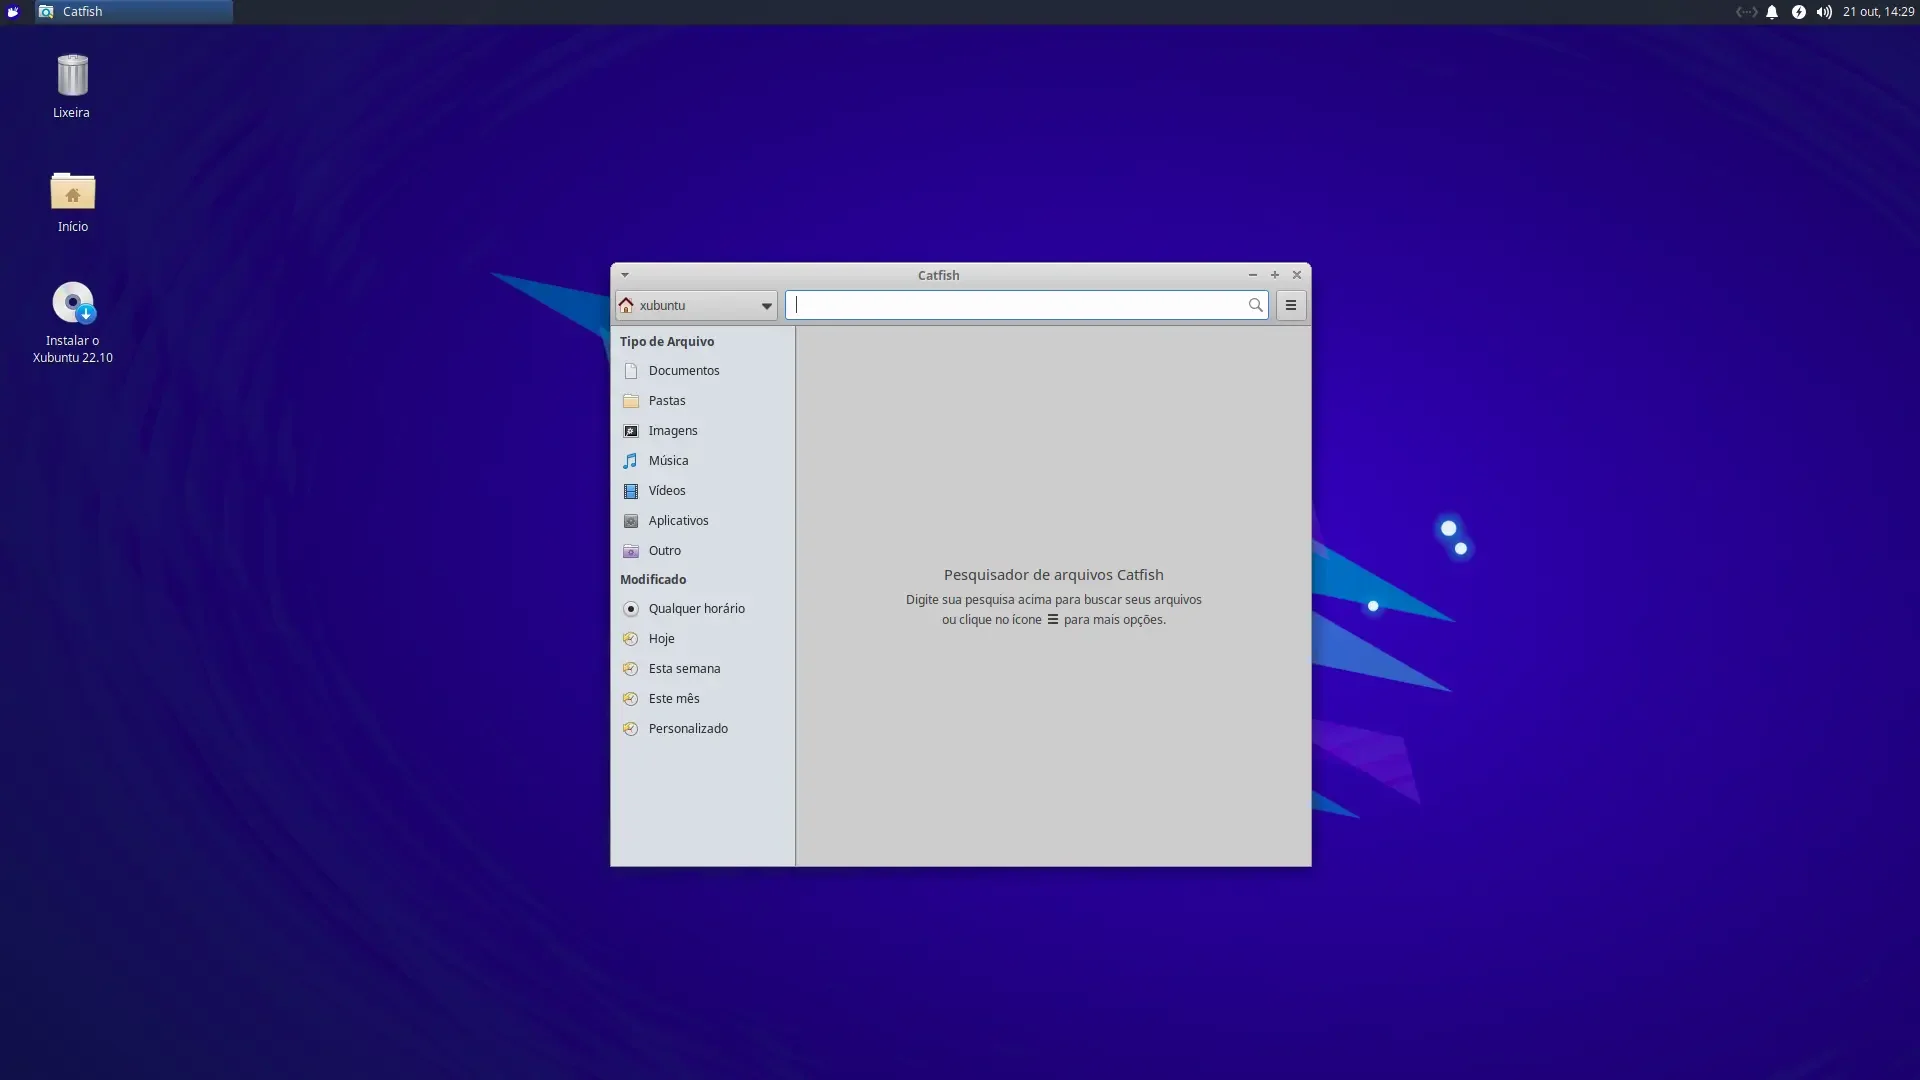Viewport: 1920px width, 1080px height.
Task: Select the Qualquer horário radio option
Action: (x=702, y=609)
